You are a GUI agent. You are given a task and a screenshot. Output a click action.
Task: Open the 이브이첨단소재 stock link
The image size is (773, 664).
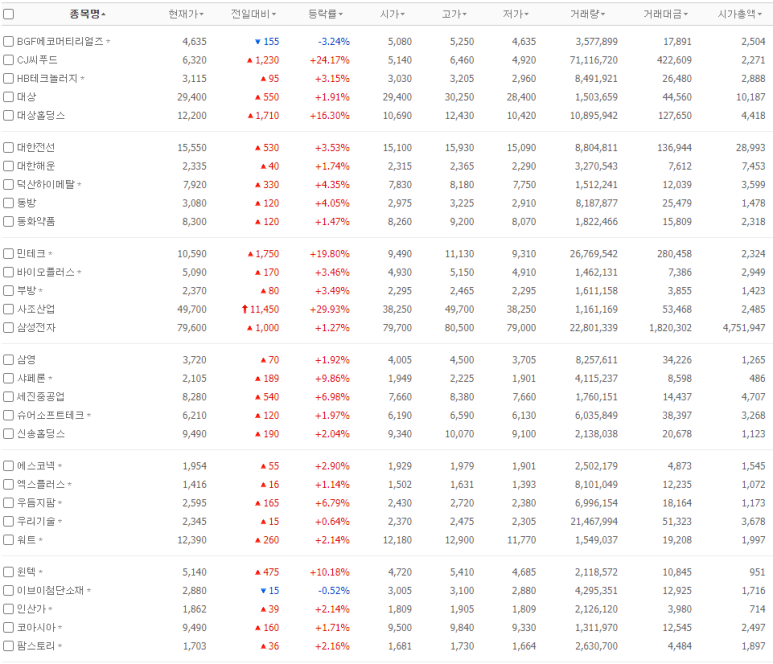point(51,591)
